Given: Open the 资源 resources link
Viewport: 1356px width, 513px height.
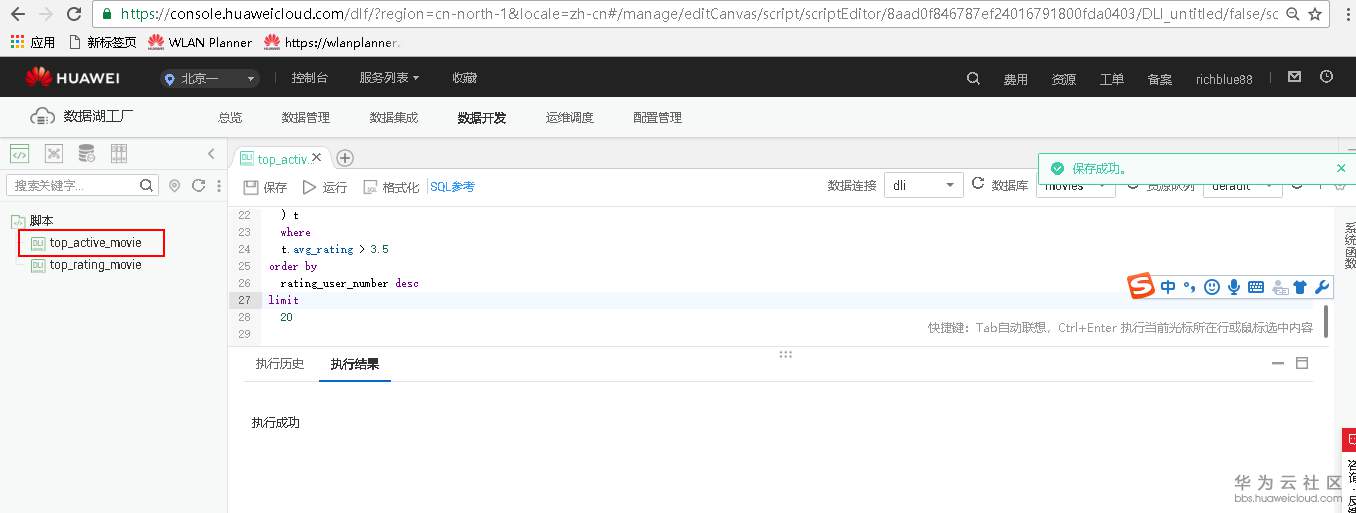Looking at the screenshot, I should 1064,79.
